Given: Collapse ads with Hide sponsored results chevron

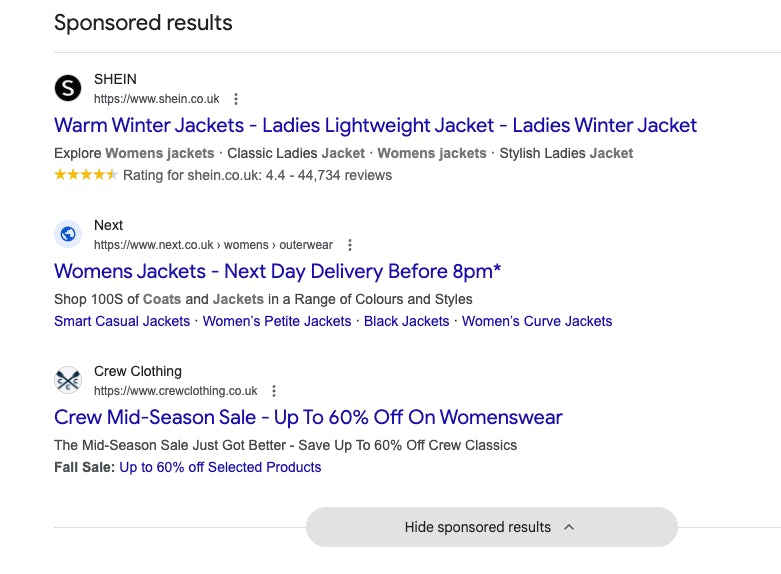Looking at the screenshot, I should [x=569, y=527].
